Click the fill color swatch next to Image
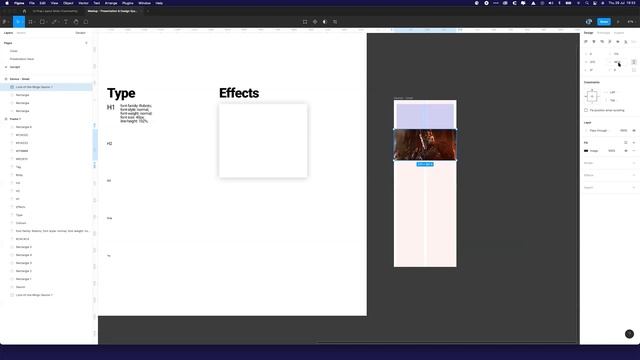Viewport: 640px width, 360px height. (586, 151)
